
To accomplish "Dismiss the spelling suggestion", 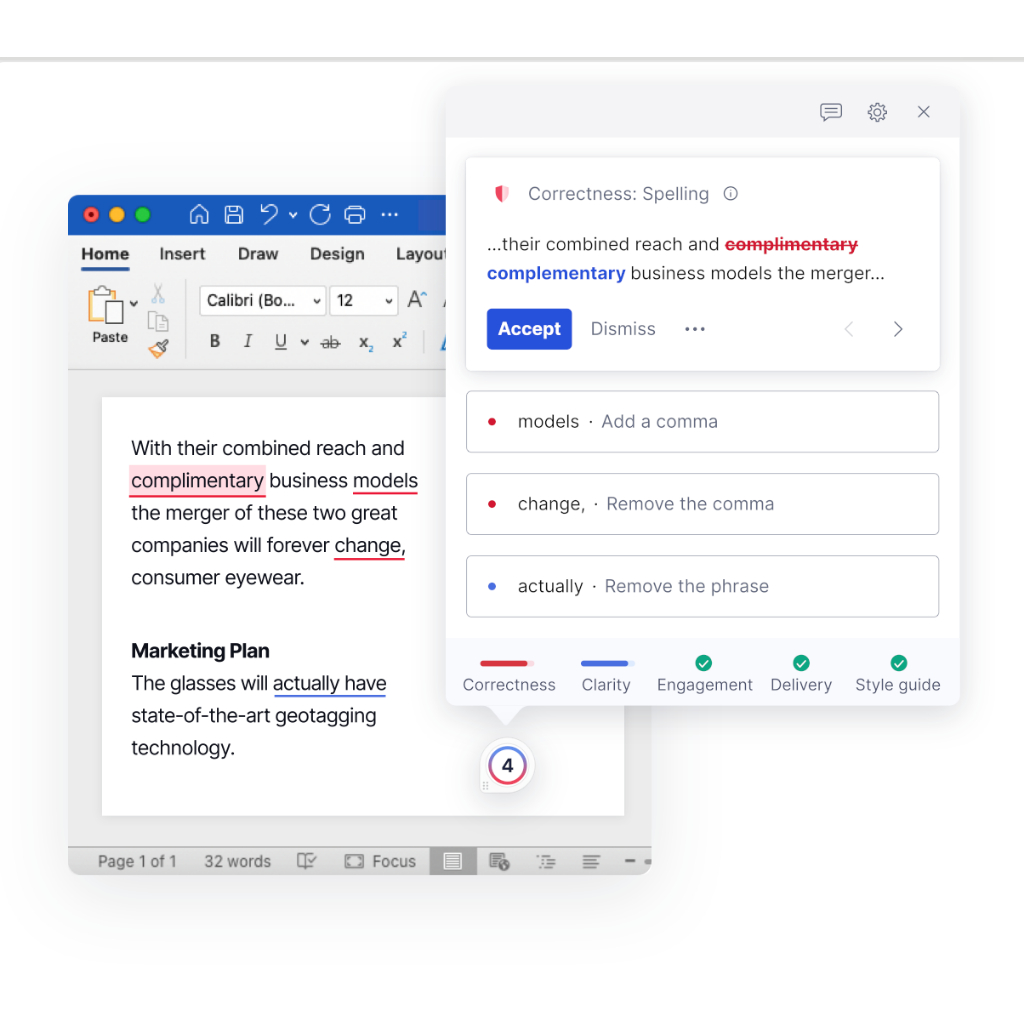I will [x=623, y=328].
